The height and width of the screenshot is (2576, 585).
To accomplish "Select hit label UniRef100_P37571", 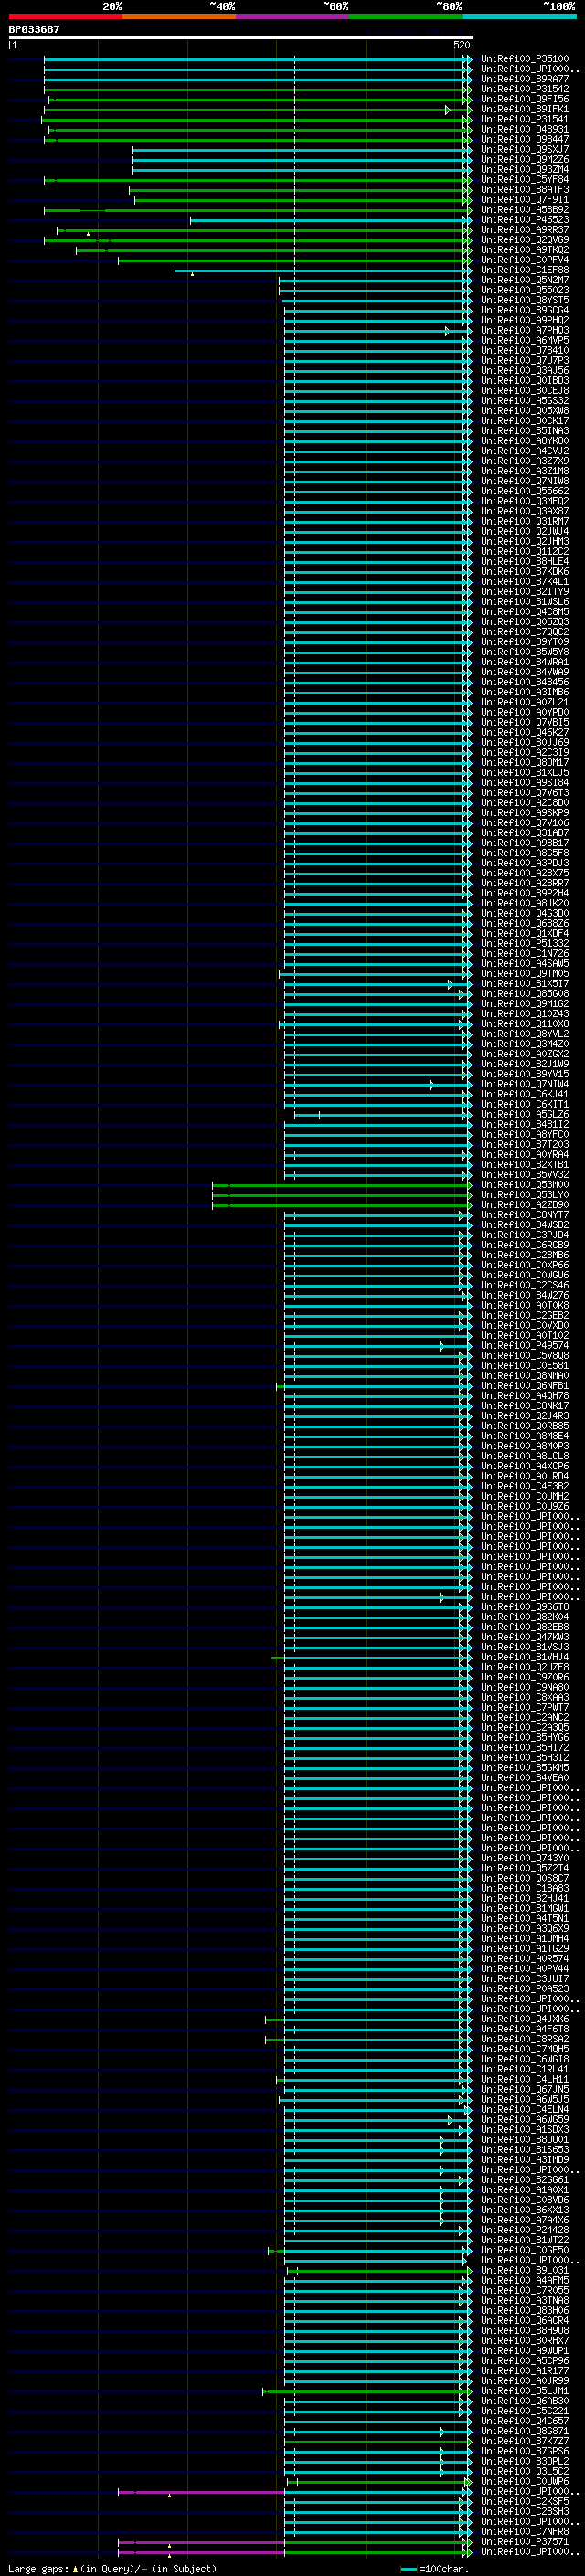I will coord(525,2541).
